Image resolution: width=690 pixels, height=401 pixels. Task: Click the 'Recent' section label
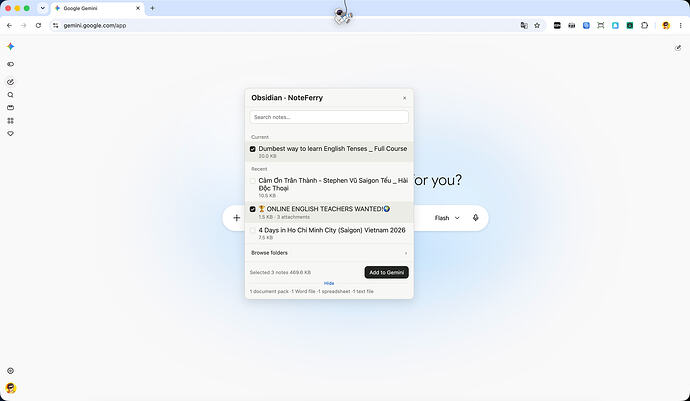(x=259, y=169)
